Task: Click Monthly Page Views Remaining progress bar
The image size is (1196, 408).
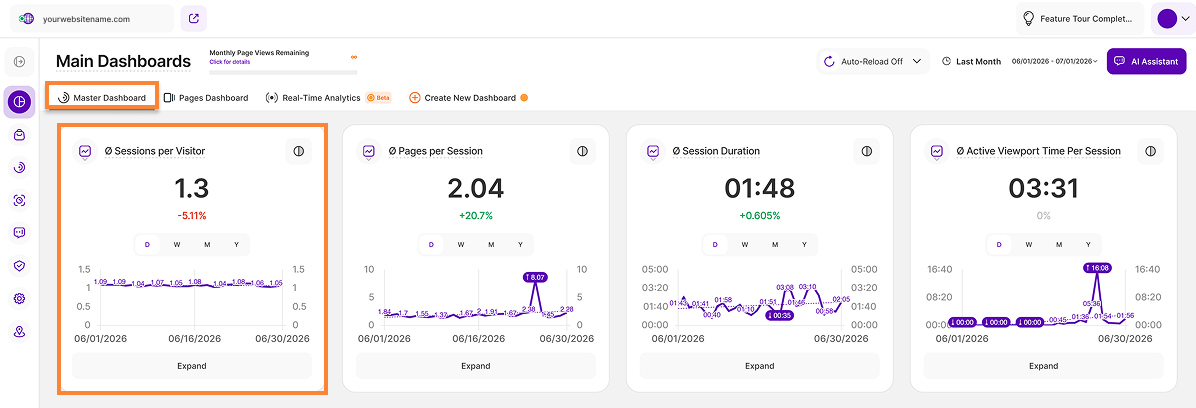Action: (283, 72)
